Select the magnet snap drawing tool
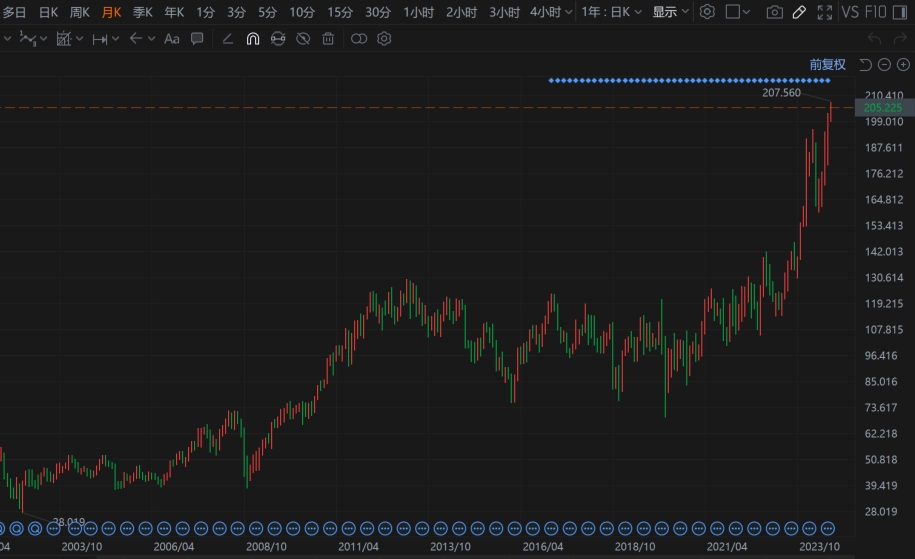The image size is (915, 559). (252, 39)
